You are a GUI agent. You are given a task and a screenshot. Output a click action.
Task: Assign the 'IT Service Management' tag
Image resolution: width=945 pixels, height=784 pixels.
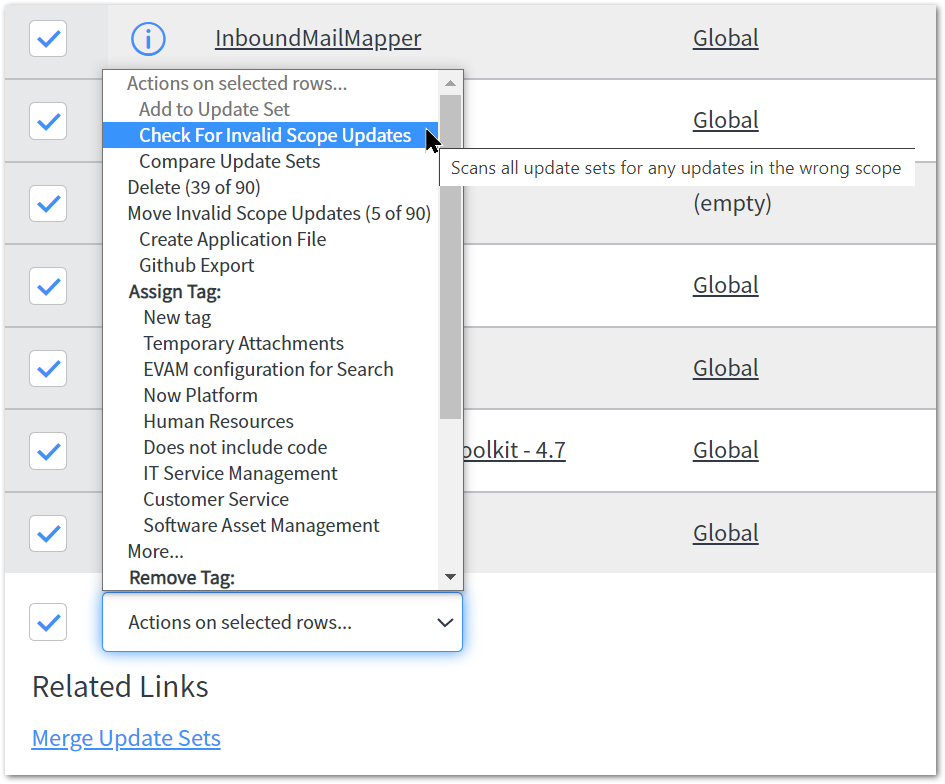pos(240,473)
